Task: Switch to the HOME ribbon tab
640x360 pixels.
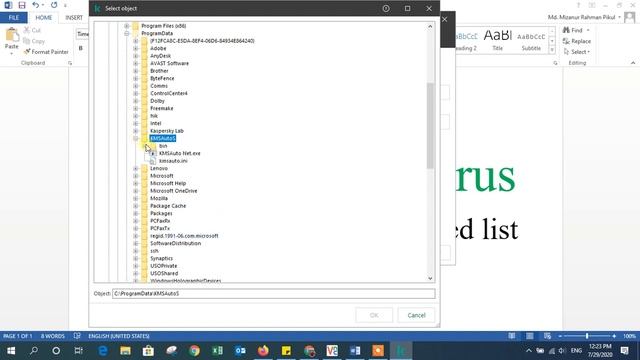Action: [x=43, y=18]
